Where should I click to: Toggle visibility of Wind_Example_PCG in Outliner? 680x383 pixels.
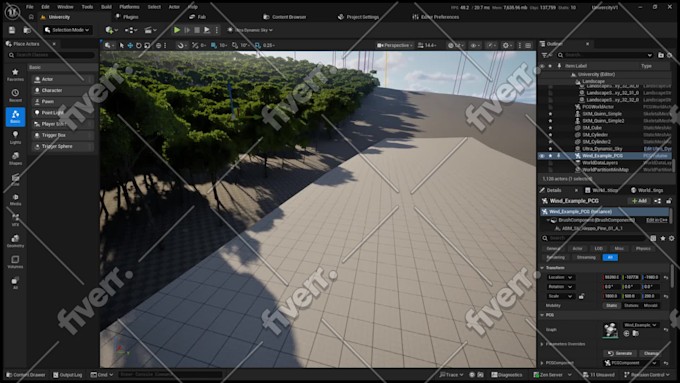click(542, 155)
